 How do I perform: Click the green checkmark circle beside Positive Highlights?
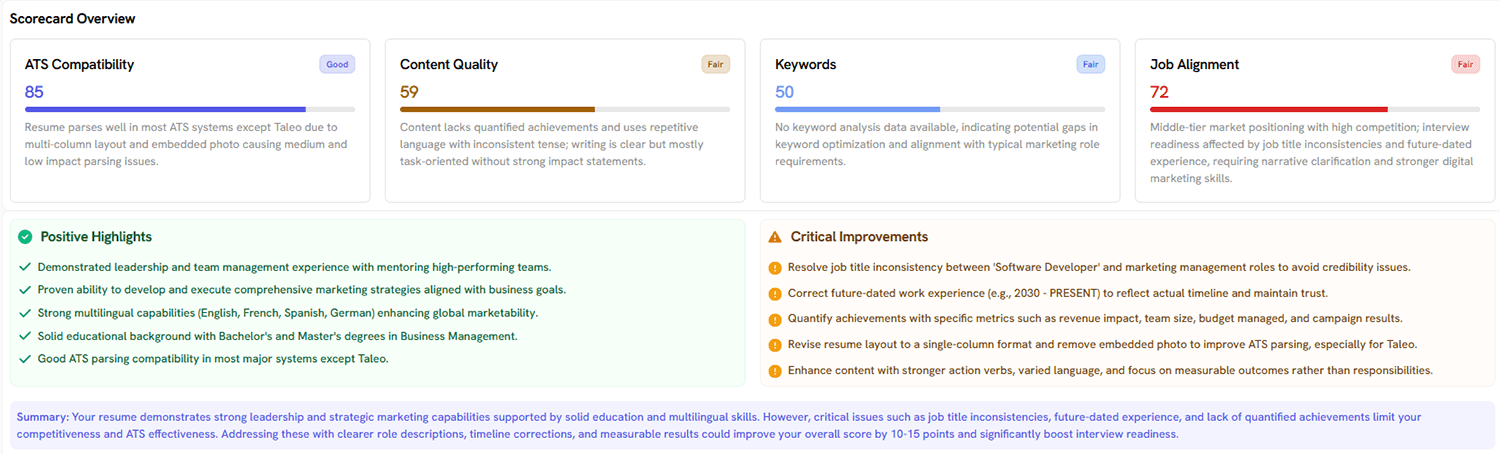pos(25,237)
